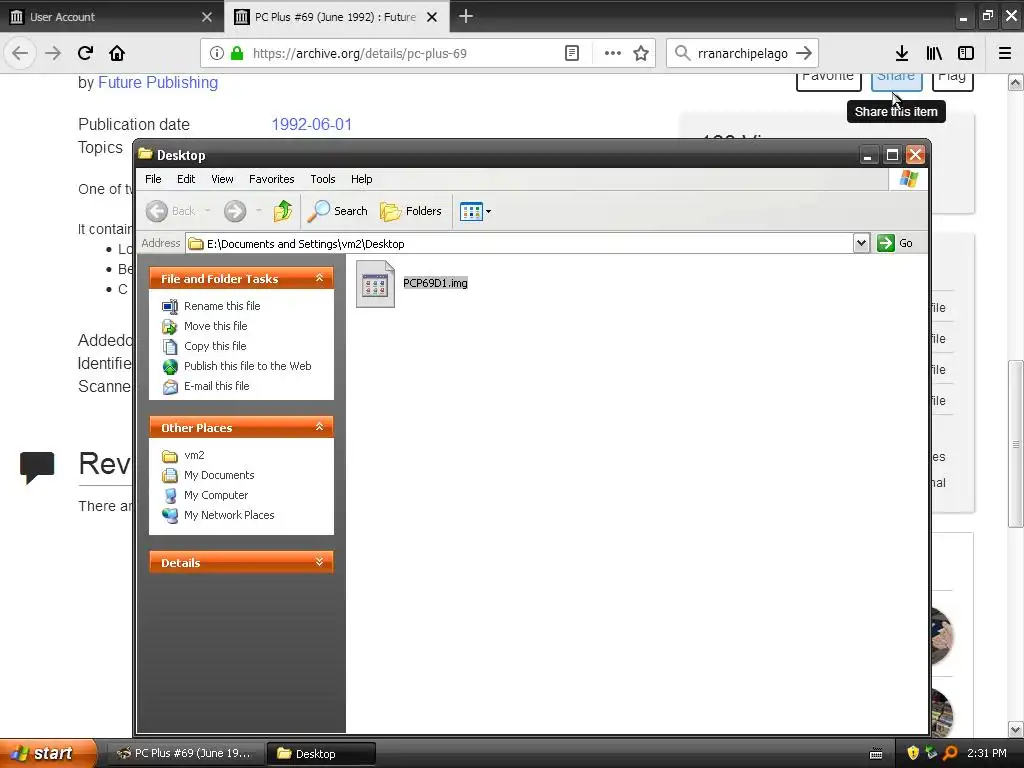Close the PC Plus #69 tab
The height and width of the screenshot is (768, 1024).
pos(432,17)
